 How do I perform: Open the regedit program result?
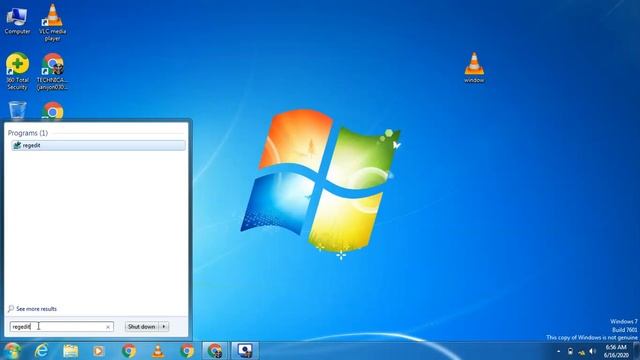coord(98,145)
